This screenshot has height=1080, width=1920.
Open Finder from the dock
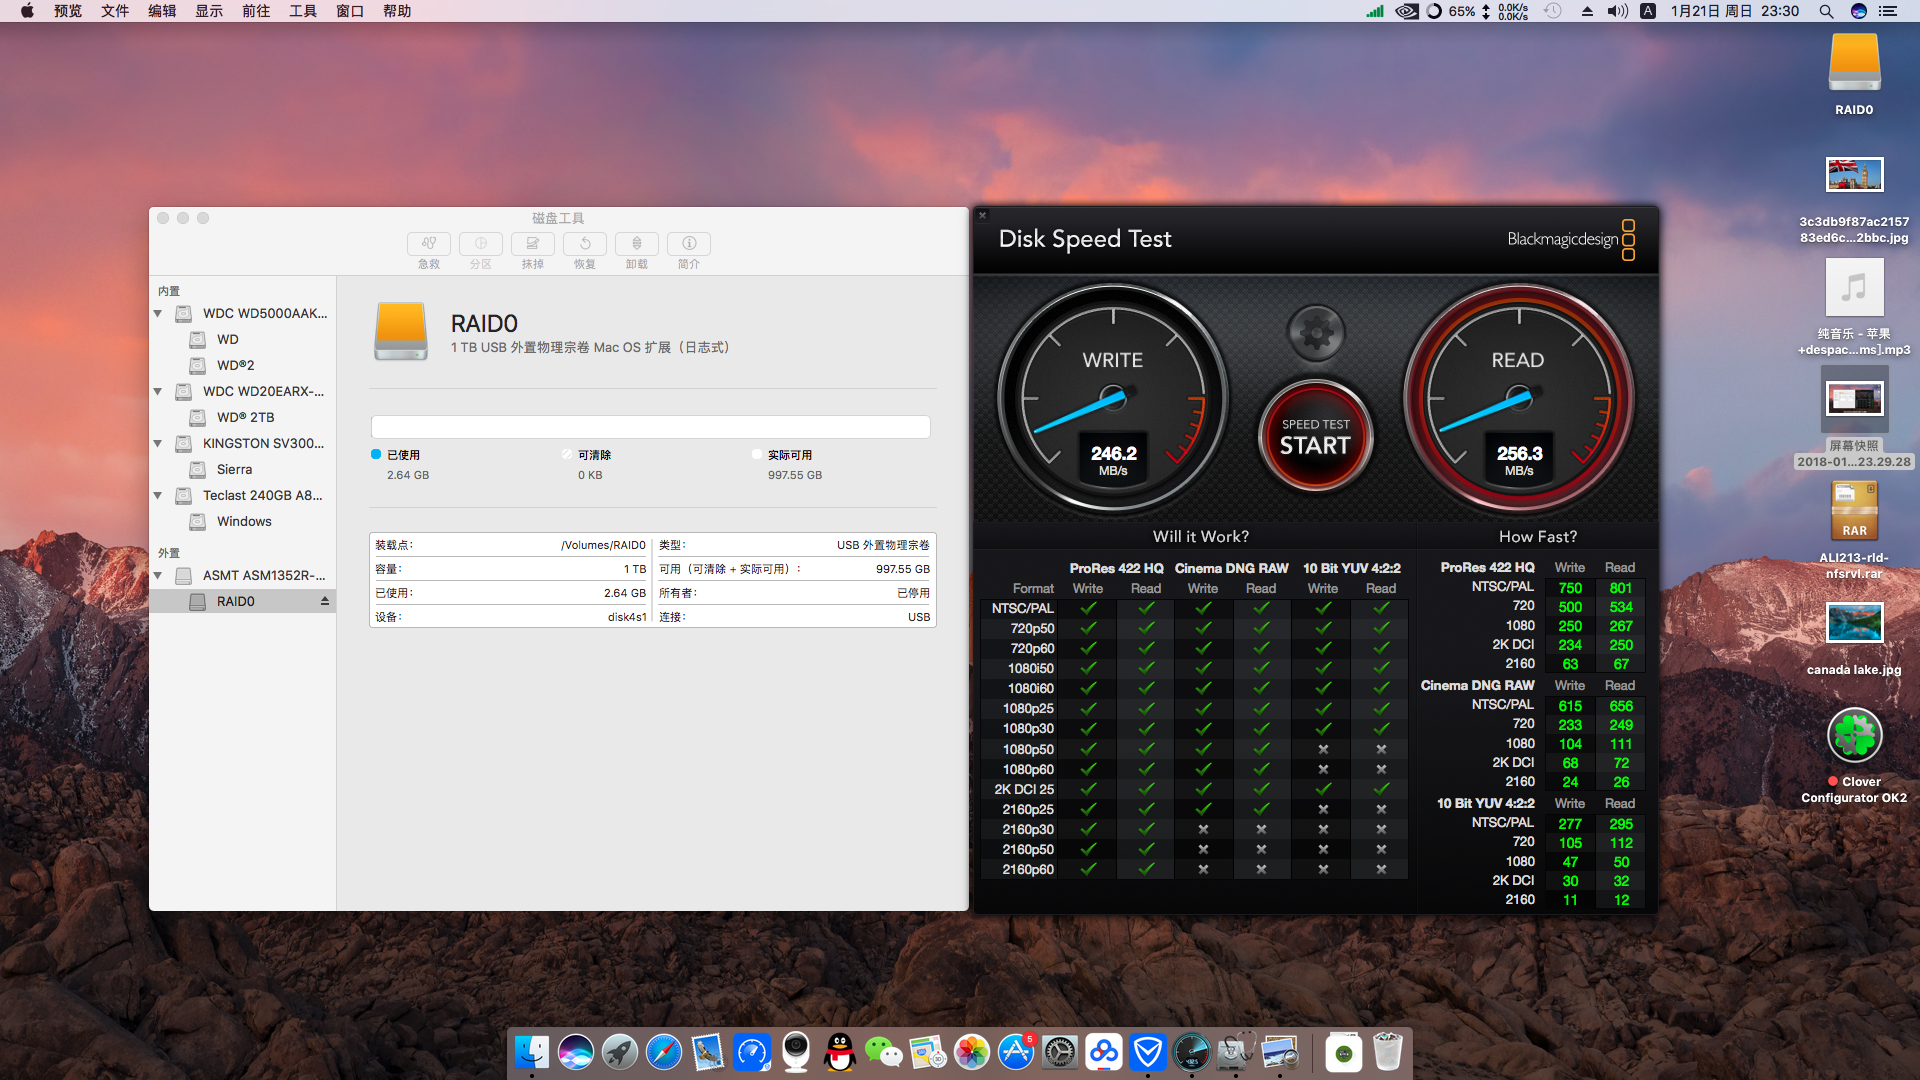coord(532,1052)
